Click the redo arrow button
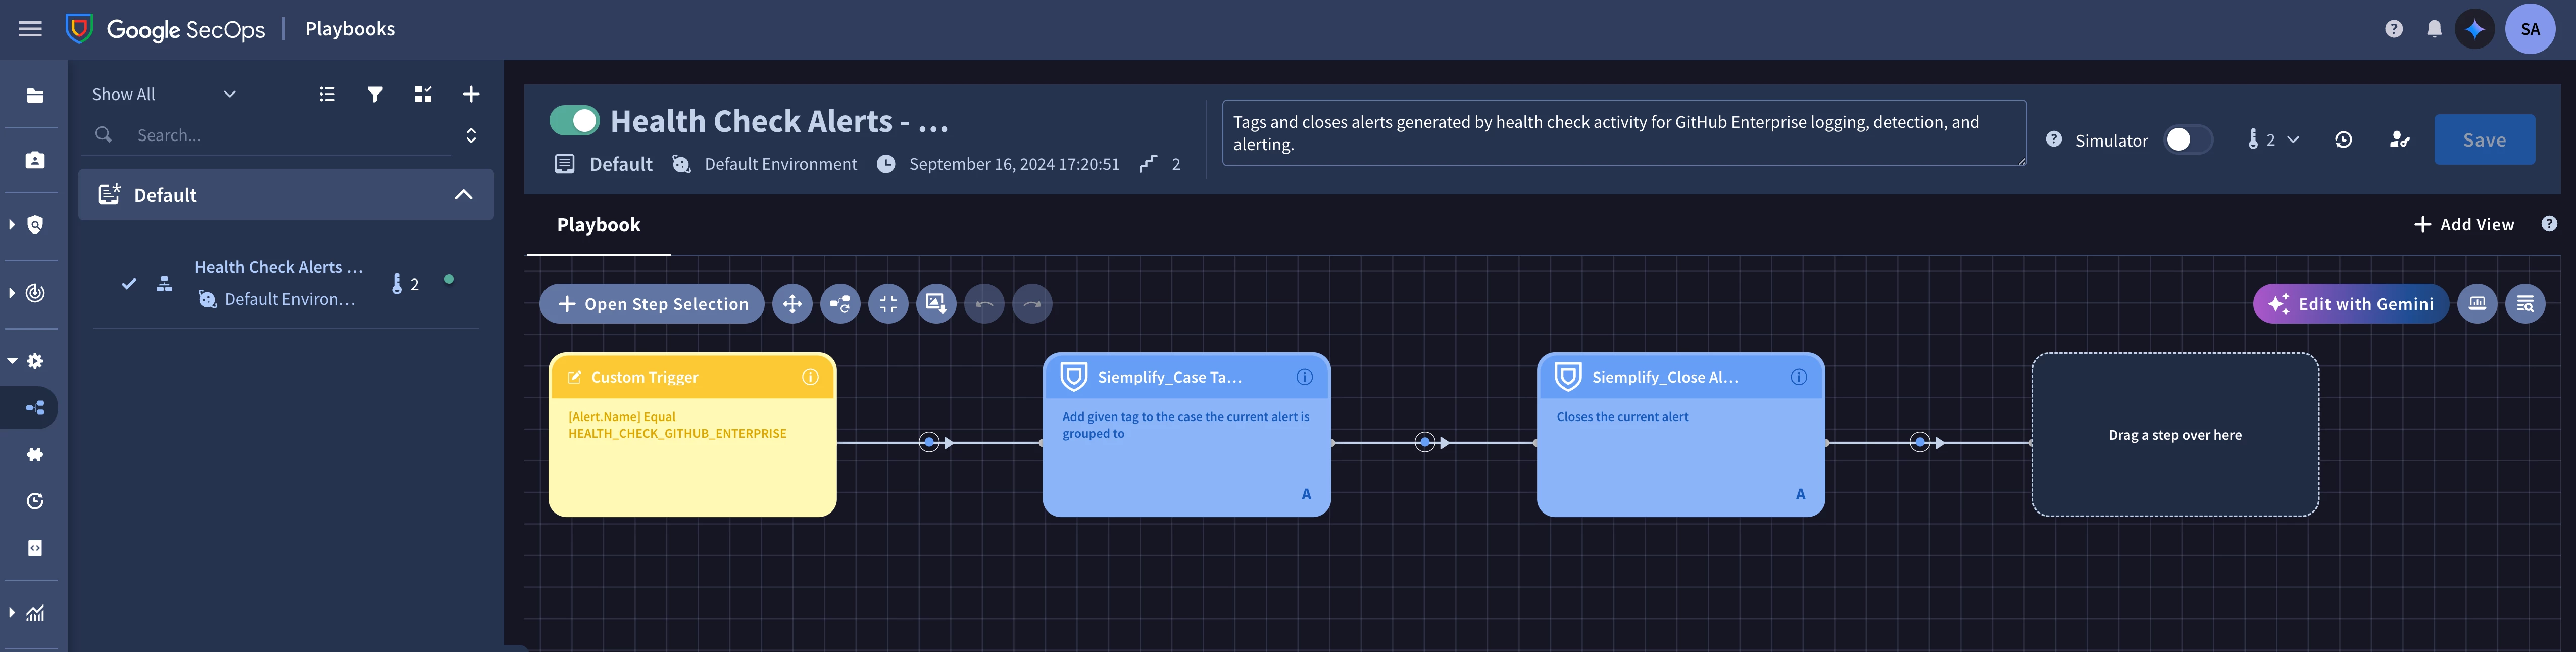The image size is (2576, 652). (x=1032, y=304)
